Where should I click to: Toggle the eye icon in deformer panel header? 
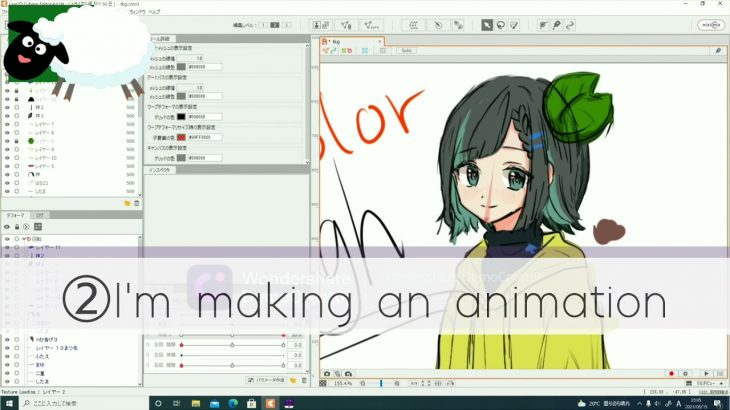7,227
